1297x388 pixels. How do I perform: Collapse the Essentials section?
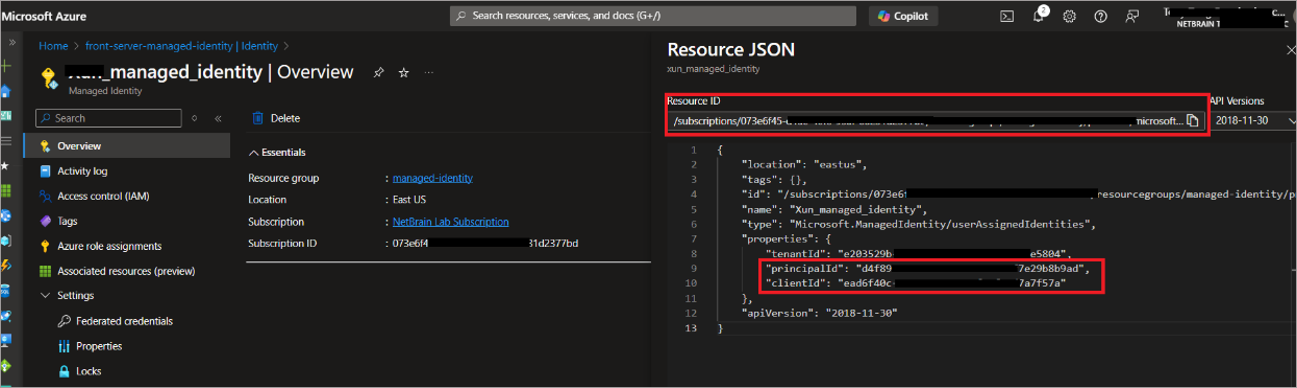(x=277, y=152)
